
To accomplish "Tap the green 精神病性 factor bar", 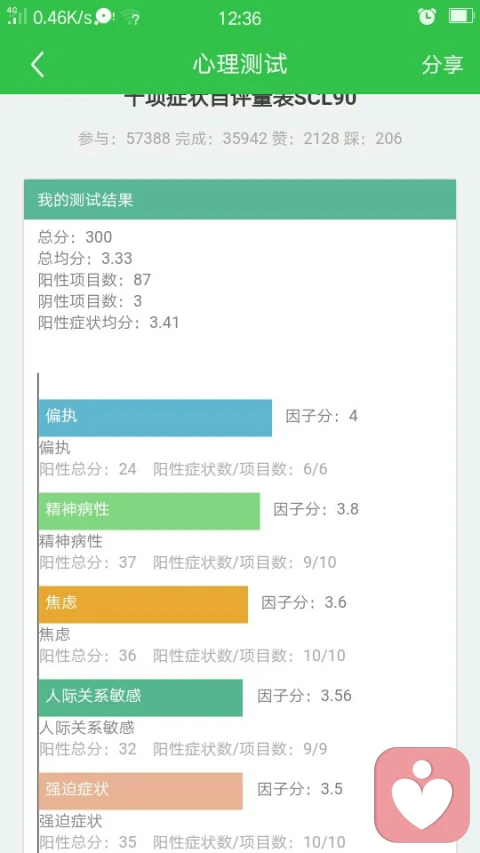I will 149,511.
